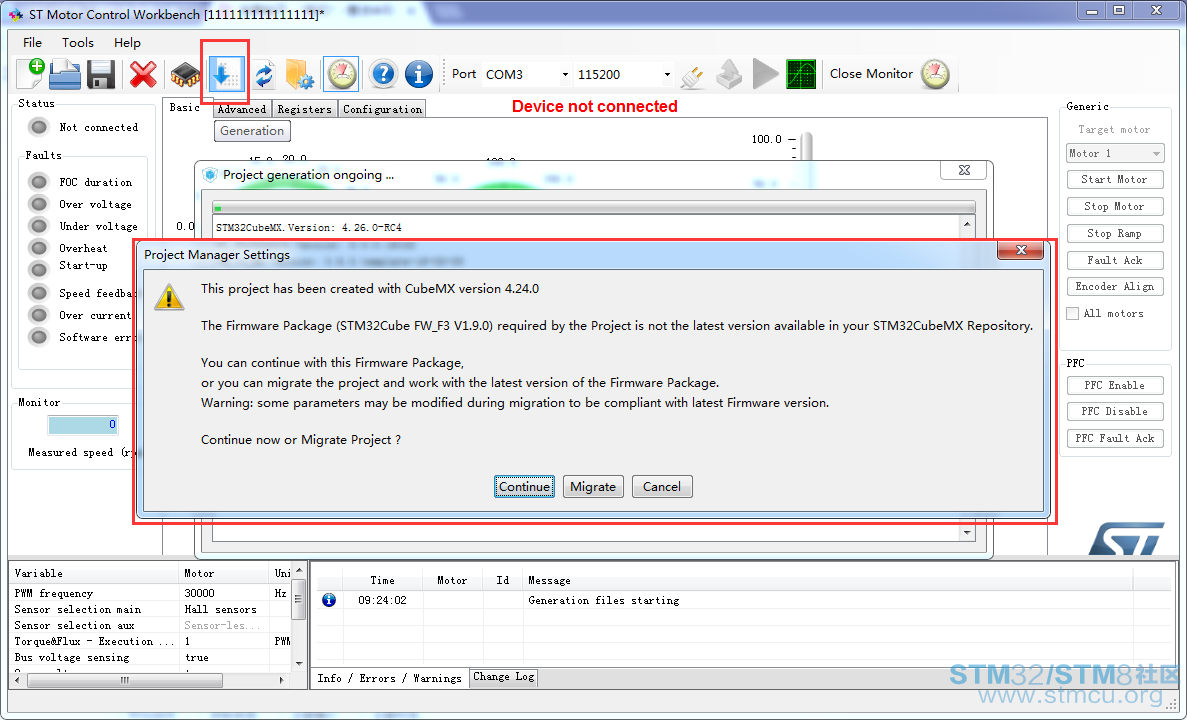Click the Sensor selection main row
The width and height of the screenshot is (1187, 720).
coord(150,609)
